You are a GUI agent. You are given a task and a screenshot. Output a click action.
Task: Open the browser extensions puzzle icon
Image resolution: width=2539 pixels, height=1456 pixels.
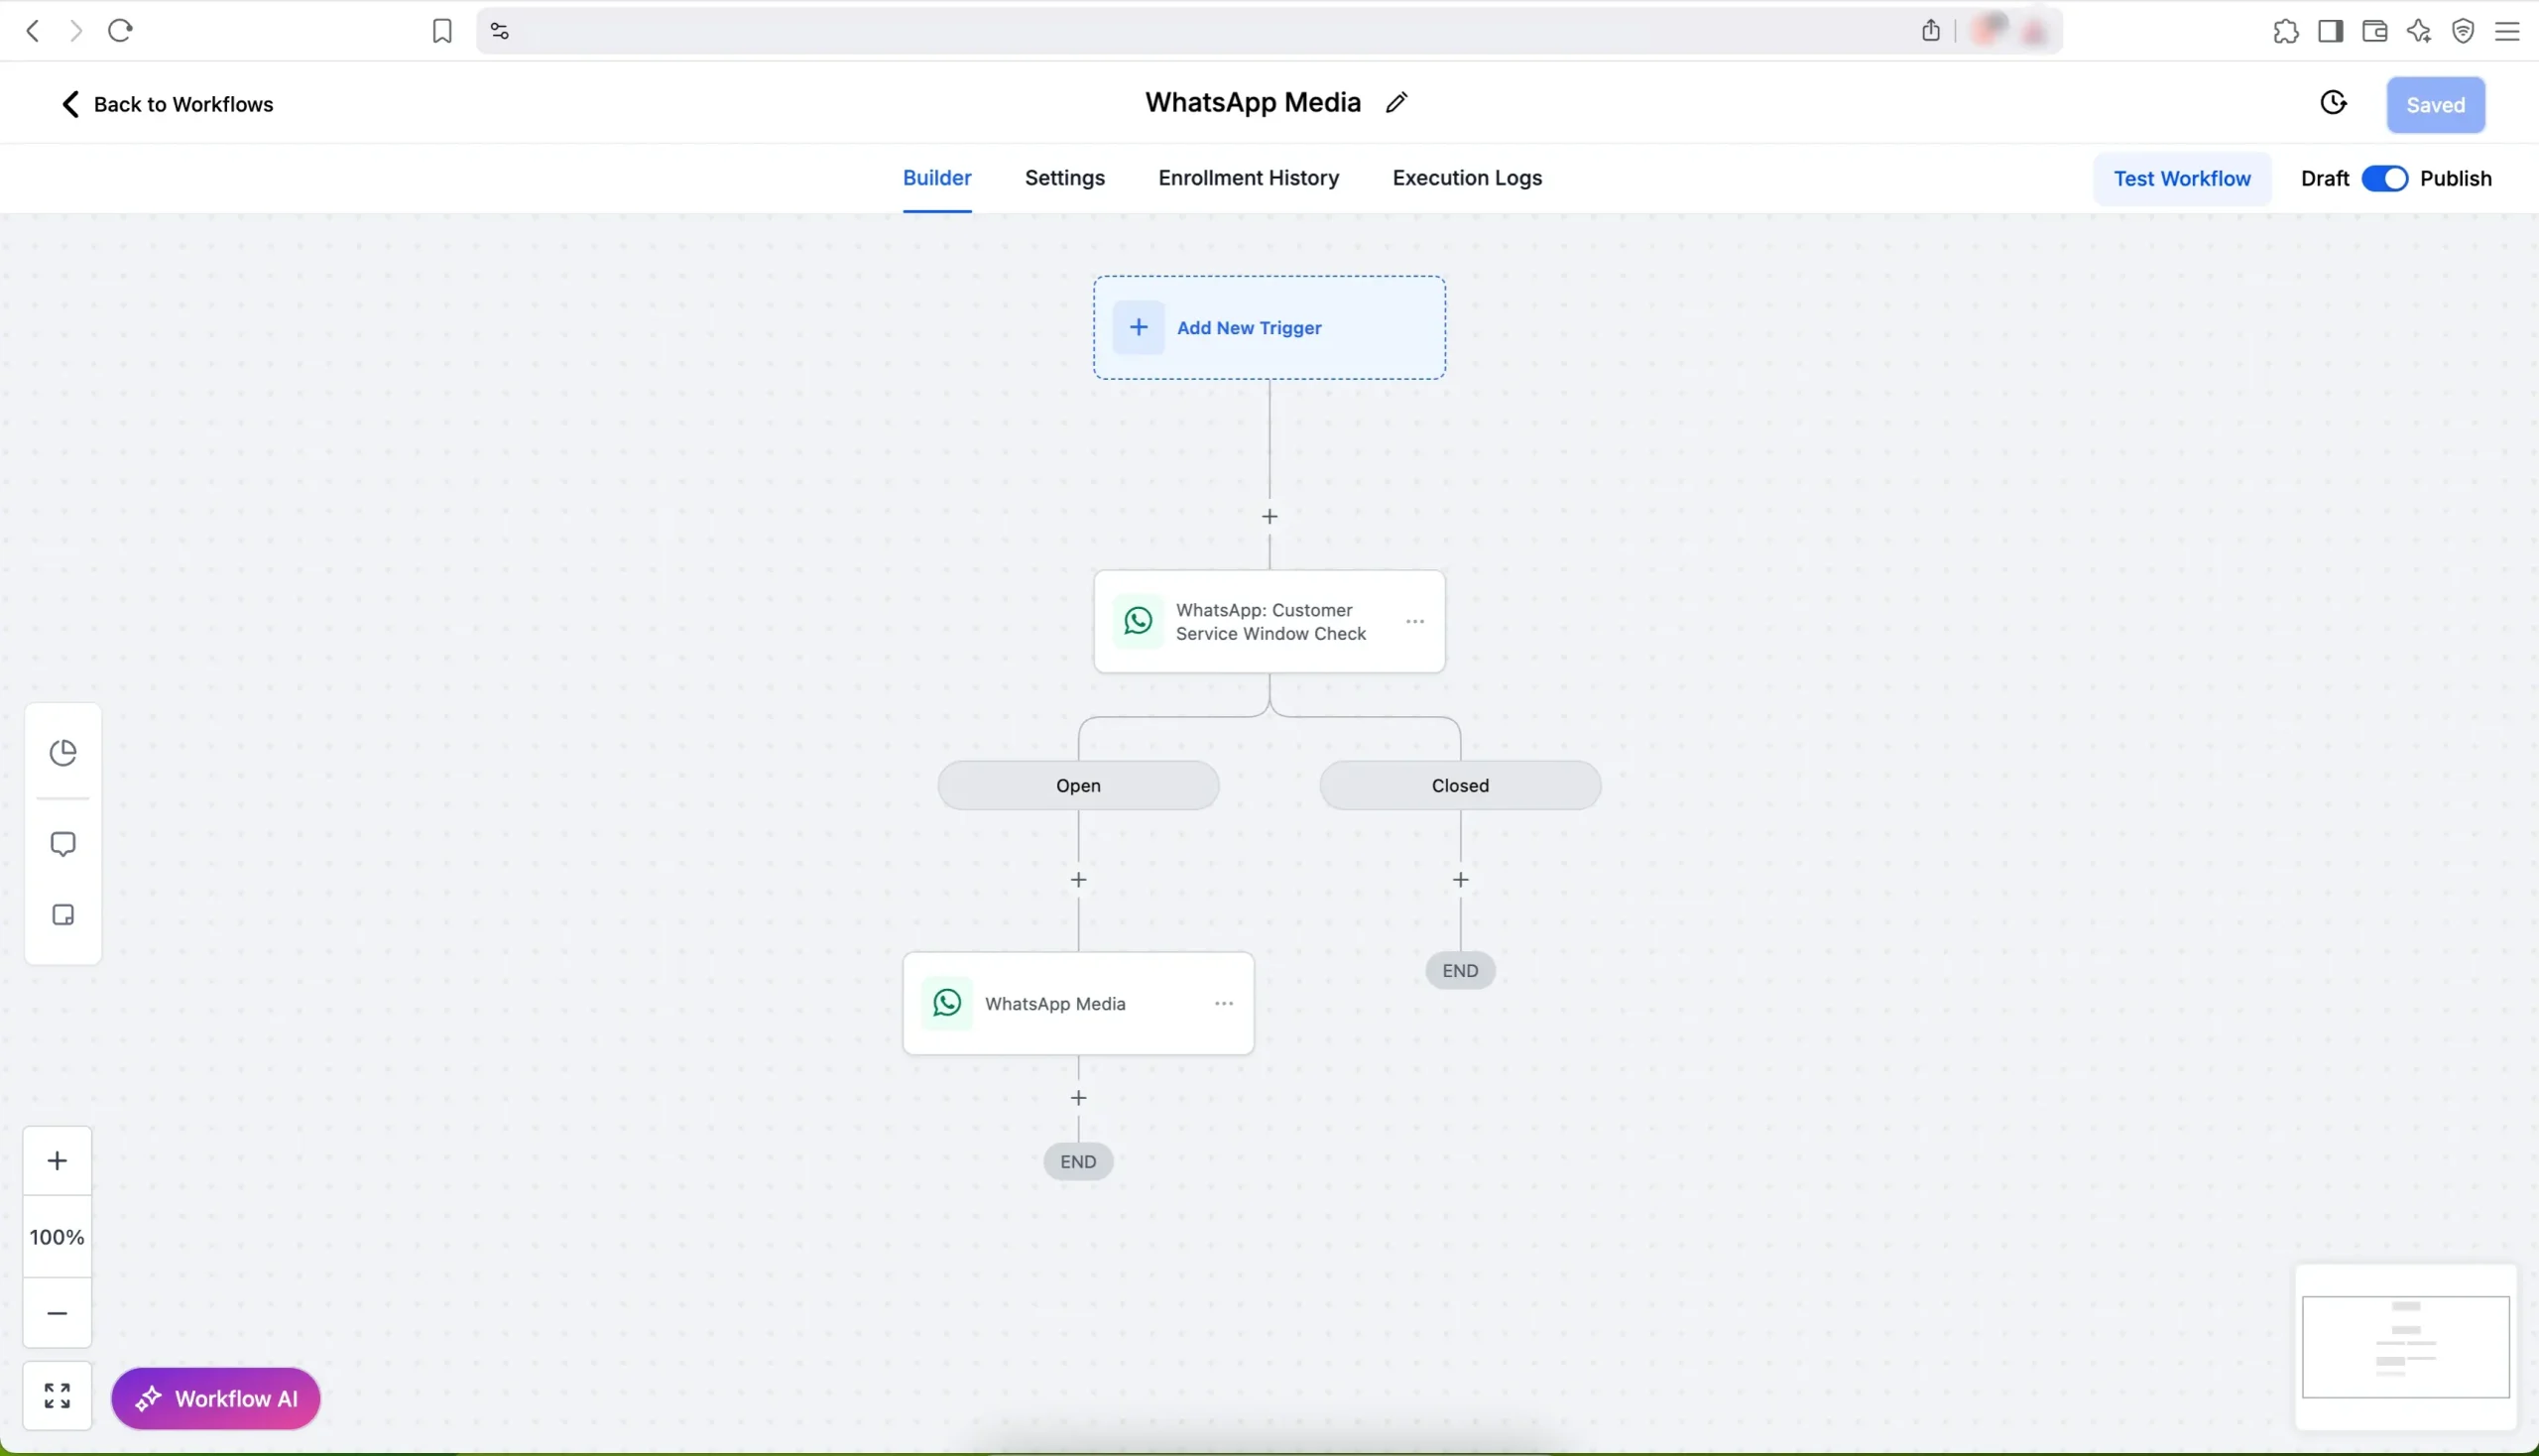(2286, 32)
